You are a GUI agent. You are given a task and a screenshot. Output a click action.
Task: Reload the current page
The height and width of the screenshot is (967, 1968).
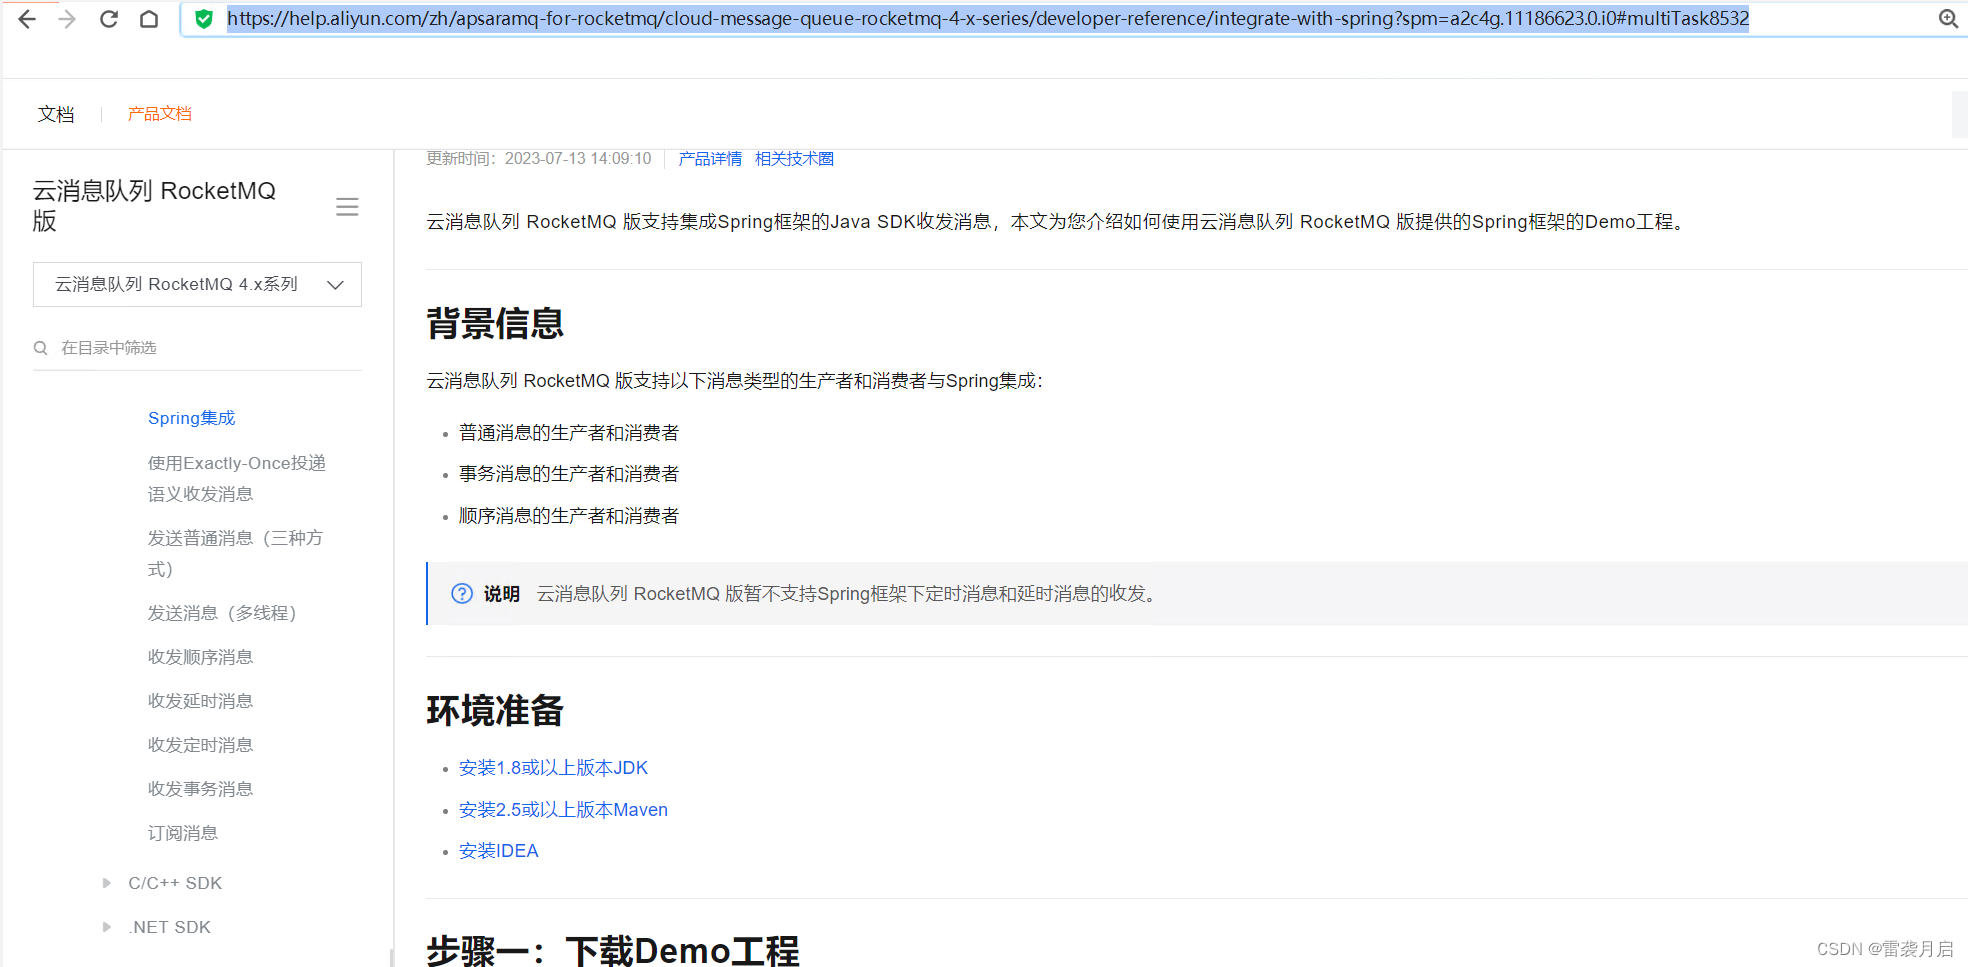[108, 18]
